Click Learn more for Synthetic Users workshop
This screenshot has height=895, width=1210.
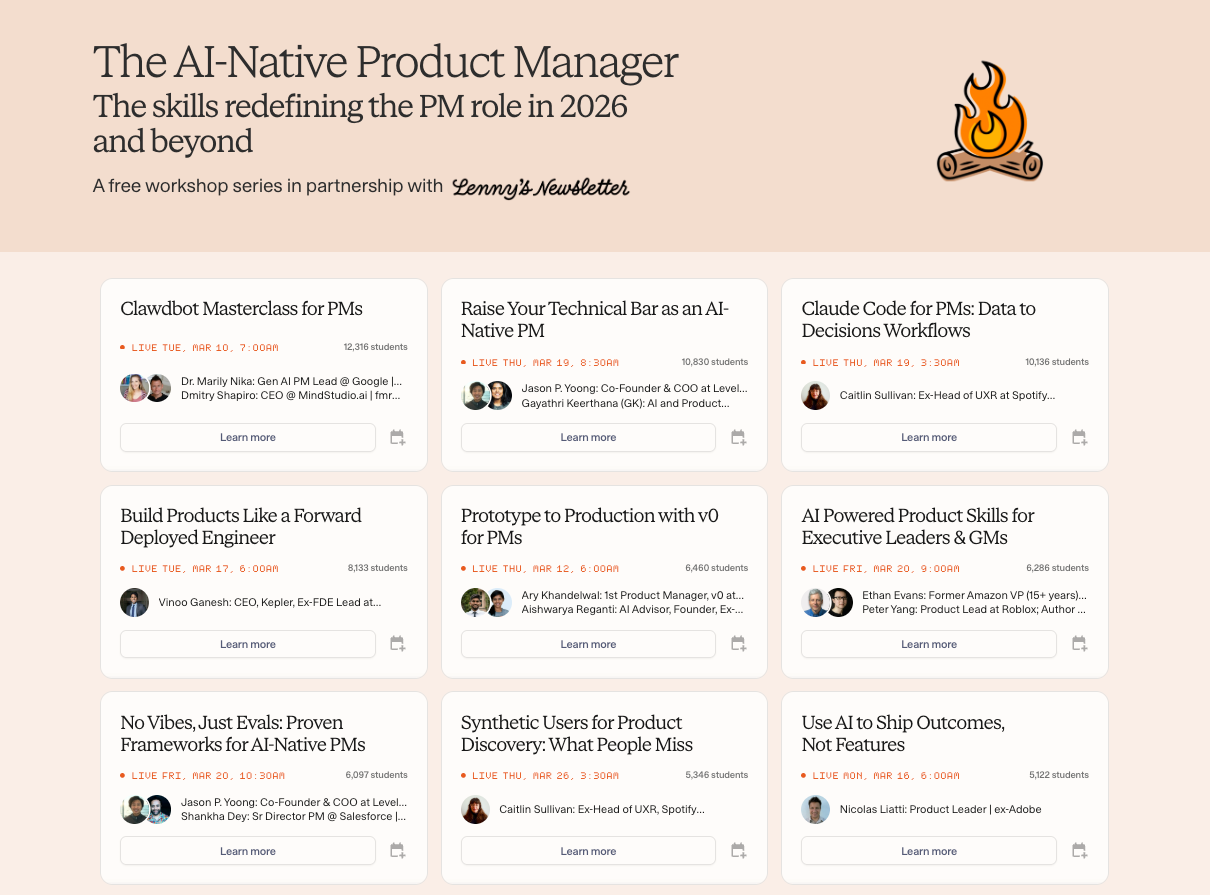[588, 852]
